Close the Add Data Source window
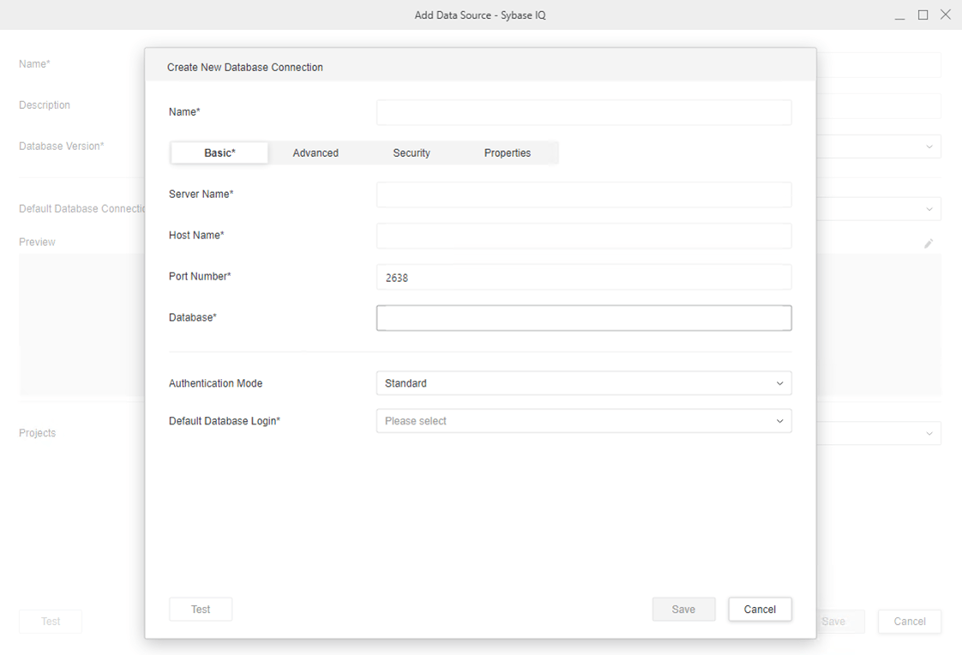The width and height of the screenshot is (962, 656). (945, 15)
